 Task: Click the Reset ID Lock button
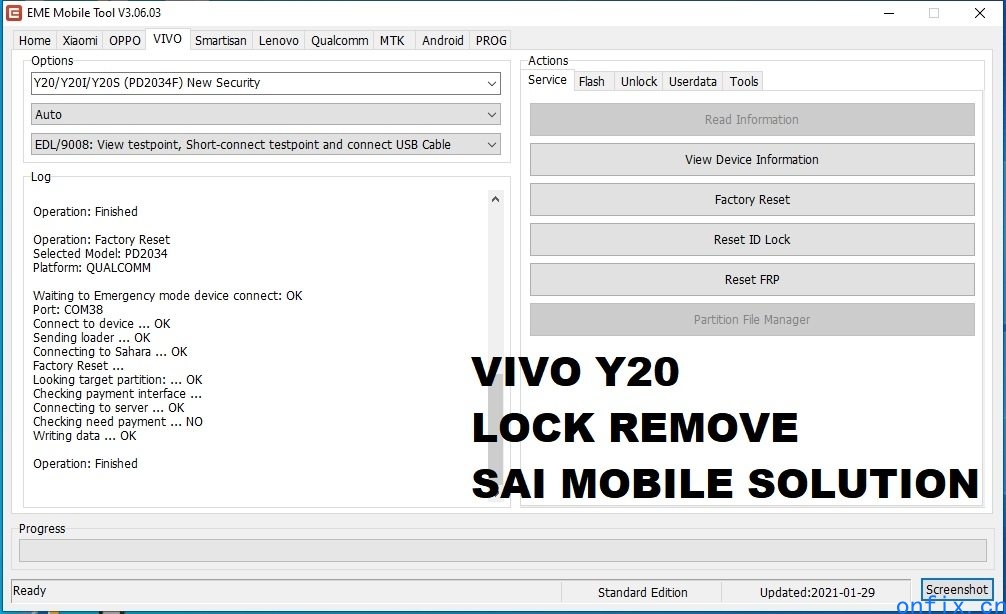tap(752, 240)
